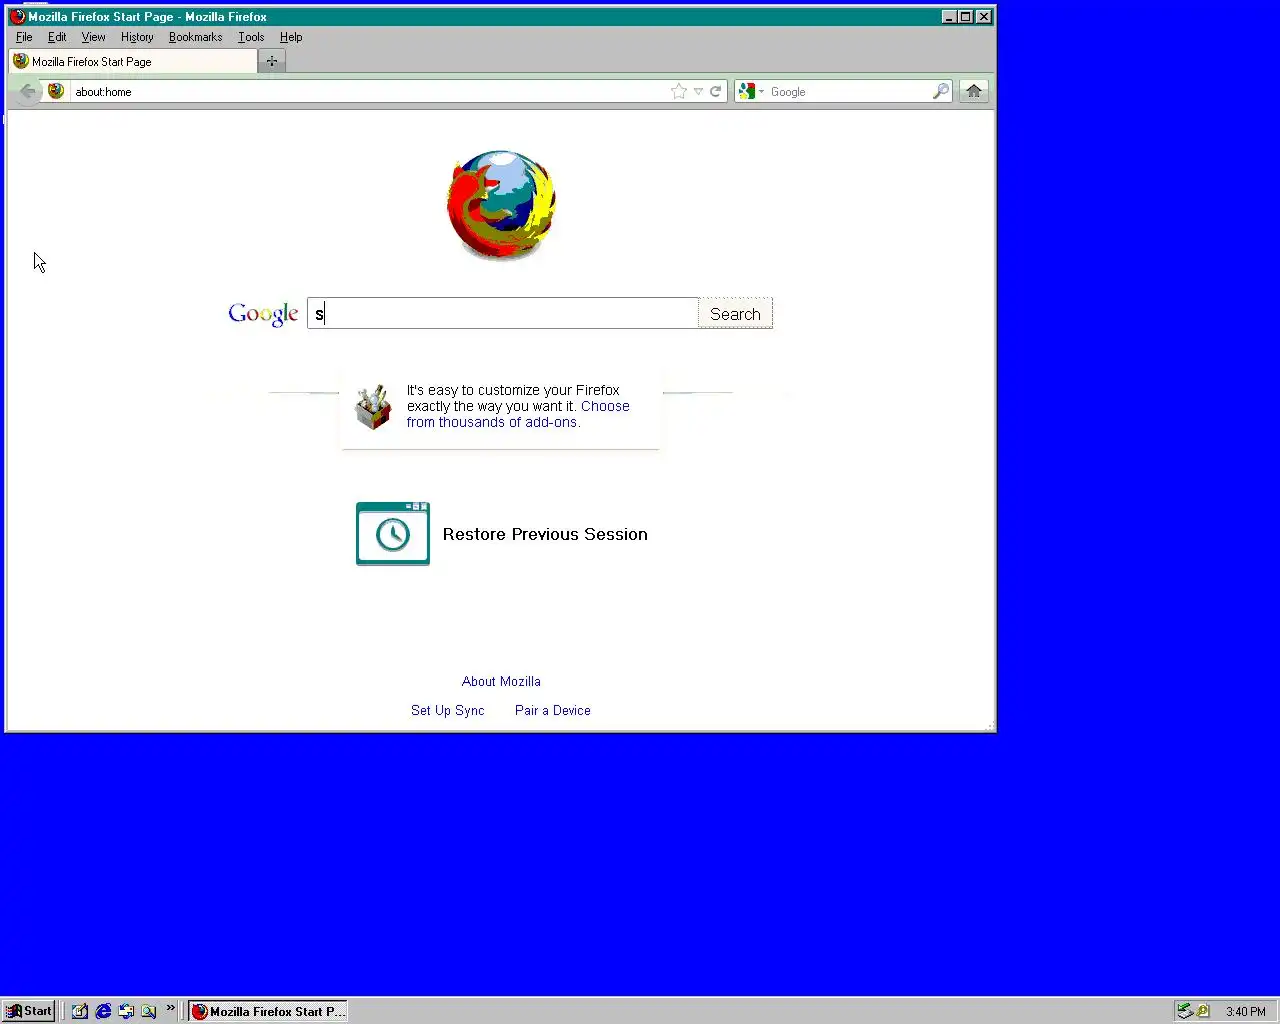
Task: Open the Tools menu
Action: coord(251,37)
